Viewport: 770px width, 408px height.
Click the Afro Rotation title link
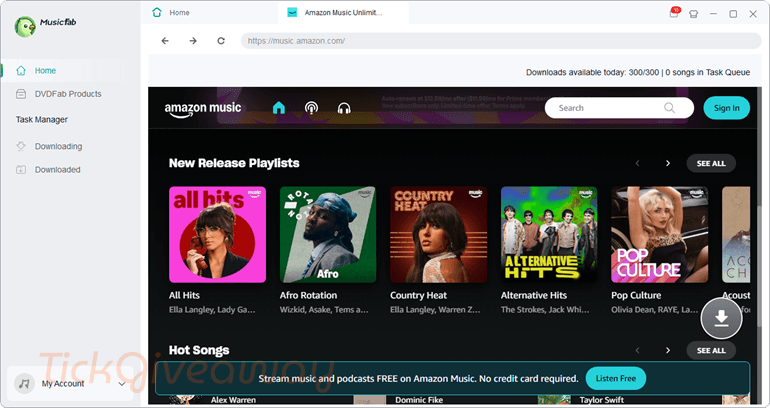308,296
